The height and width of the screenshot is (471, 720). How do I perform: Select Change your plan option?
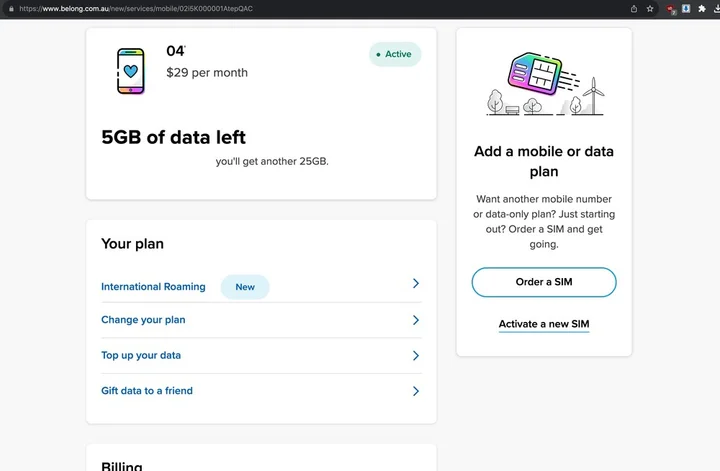coord(143,320)
